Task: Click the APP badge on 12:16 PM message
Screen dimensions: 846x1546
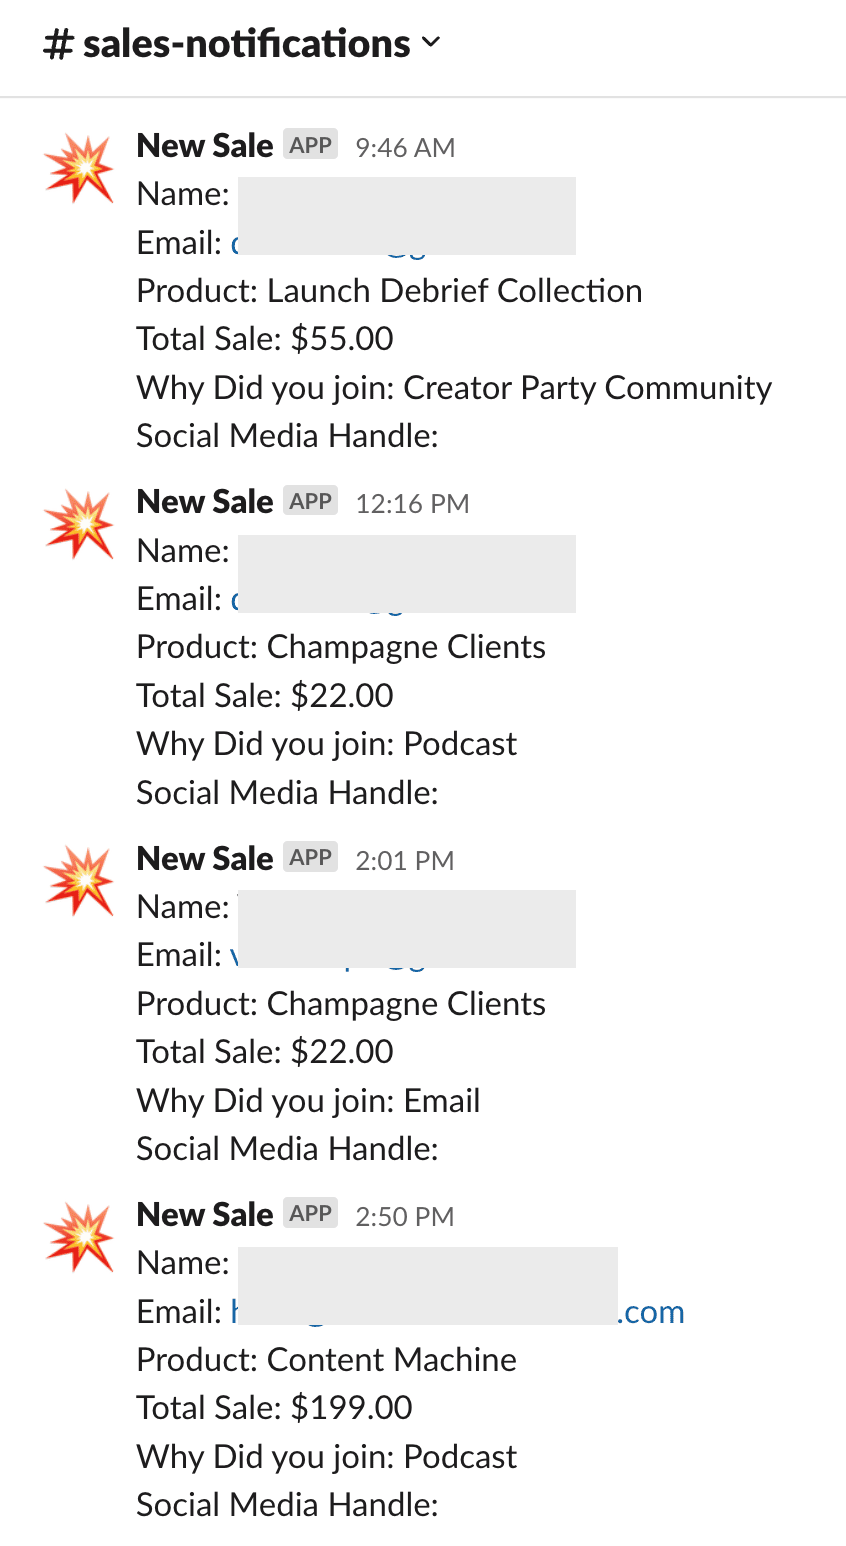Action: click(310, 501)
